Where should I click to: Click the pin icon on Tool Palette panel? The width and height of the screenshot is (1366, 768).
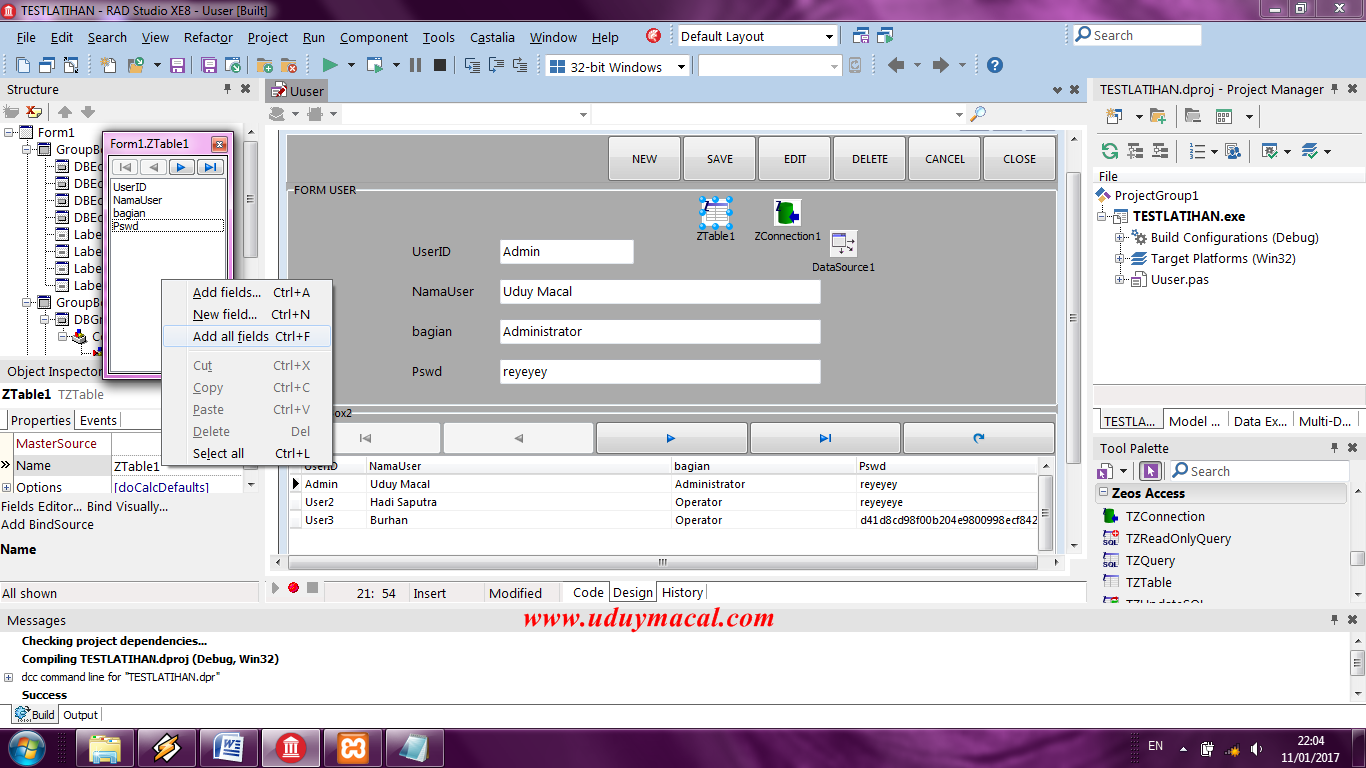[1334, 448]
